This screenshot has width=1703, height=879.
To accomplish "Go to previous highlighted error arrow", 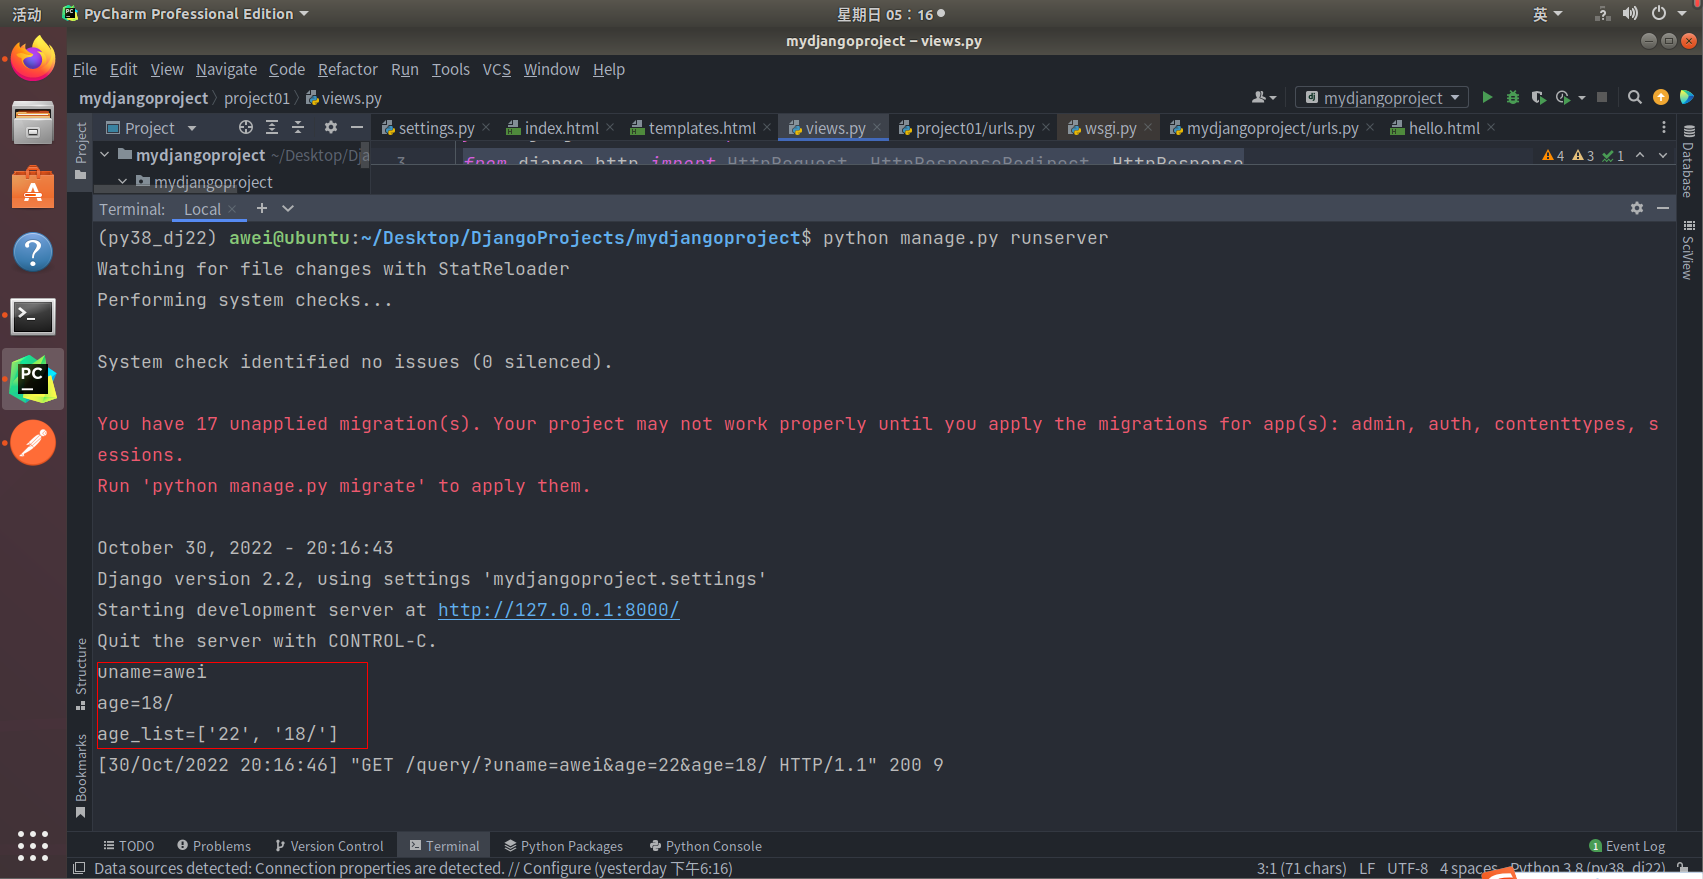I will click(x=1640, y=155).
